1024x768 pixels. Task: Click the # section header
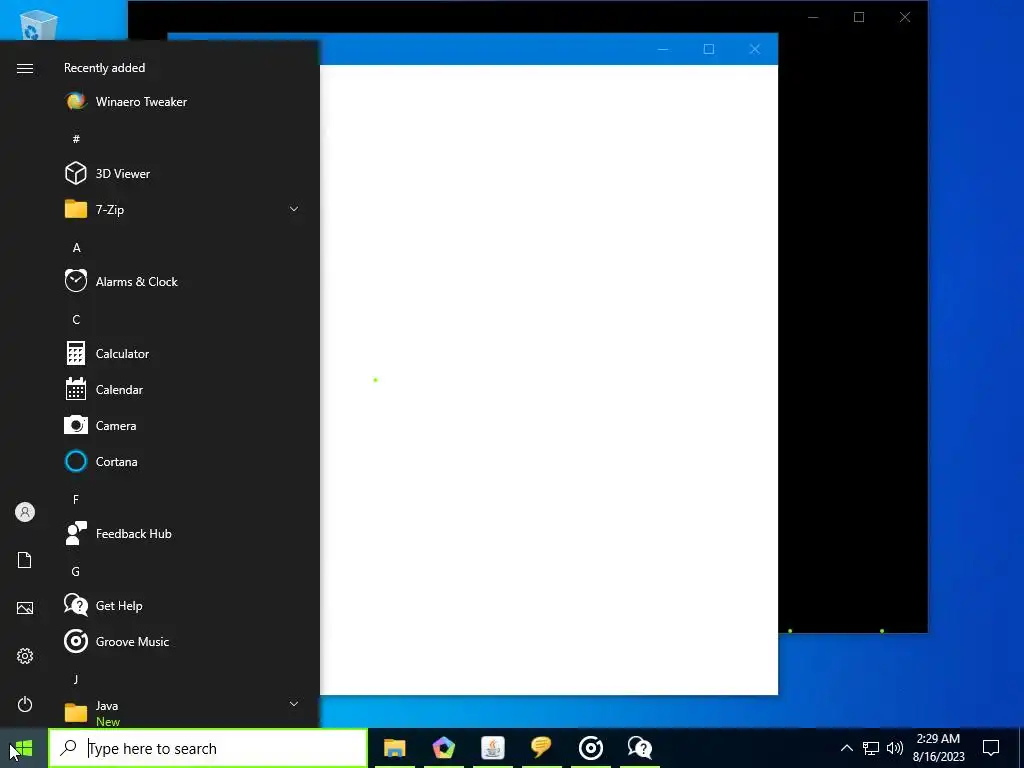[76, 138]
